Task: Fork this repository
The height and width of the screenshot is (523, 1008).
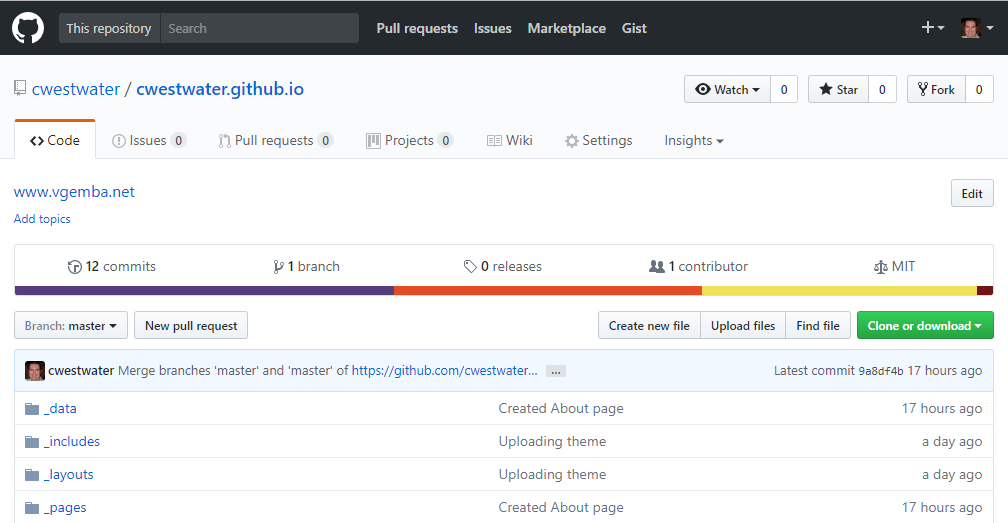Action: coord(936,89)
